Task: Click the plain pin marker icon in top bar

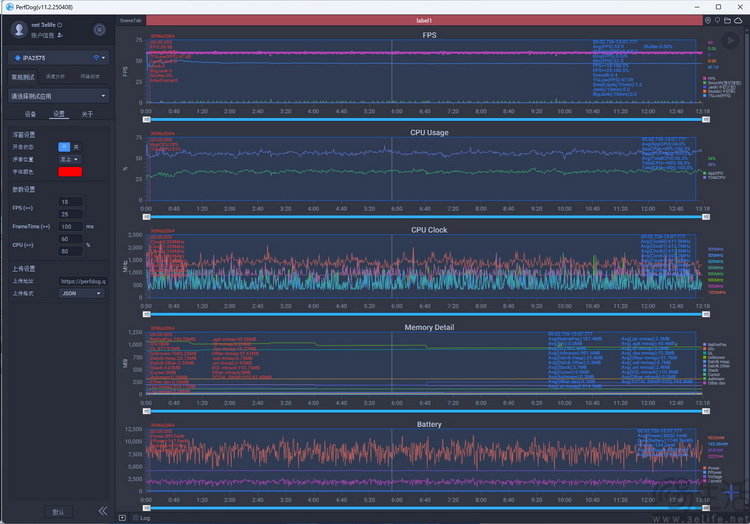Action: pyautogui.click(x=717, y=21)
